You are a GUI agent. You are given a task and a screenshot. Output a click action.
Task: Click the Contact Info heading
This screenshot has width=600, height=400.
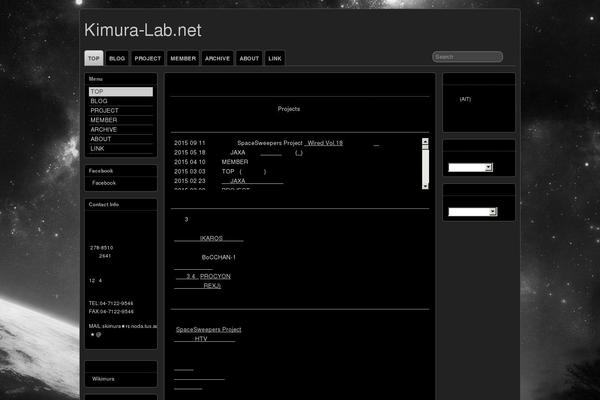pos(104,205)
